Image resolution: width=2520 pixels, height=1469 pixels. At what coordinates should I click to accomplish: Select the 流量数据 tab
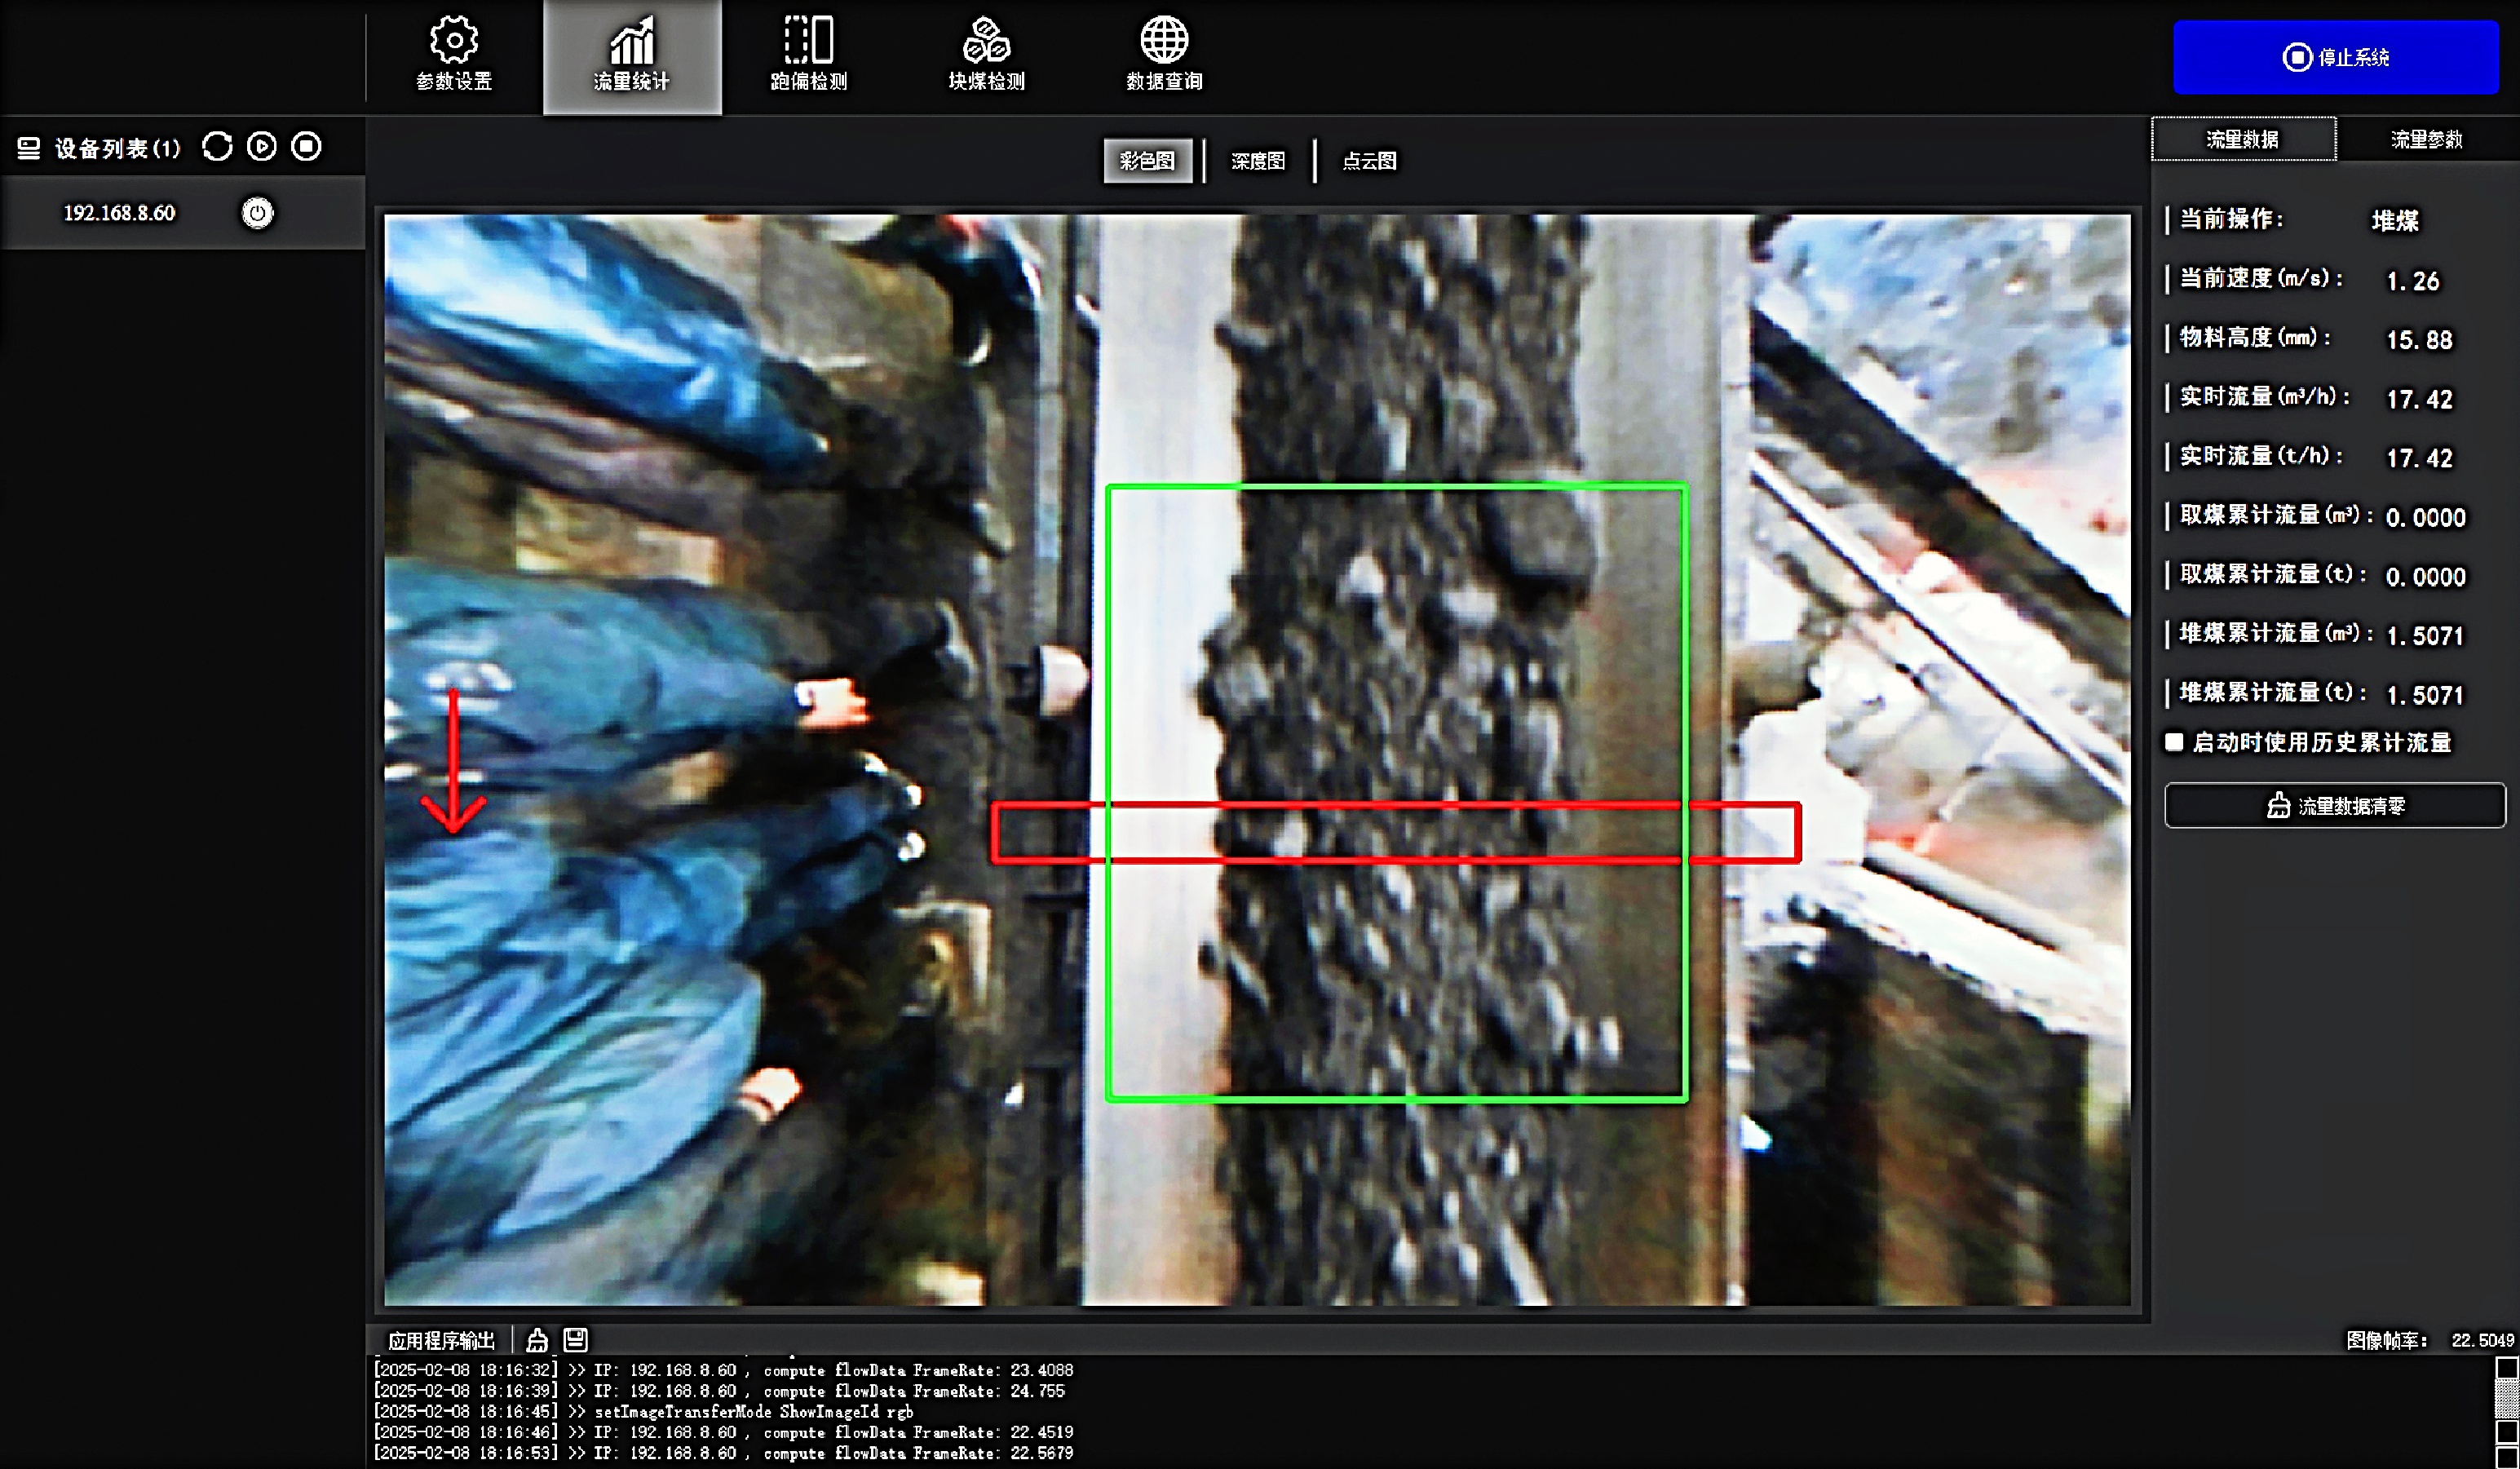(x=2243, y=139)
